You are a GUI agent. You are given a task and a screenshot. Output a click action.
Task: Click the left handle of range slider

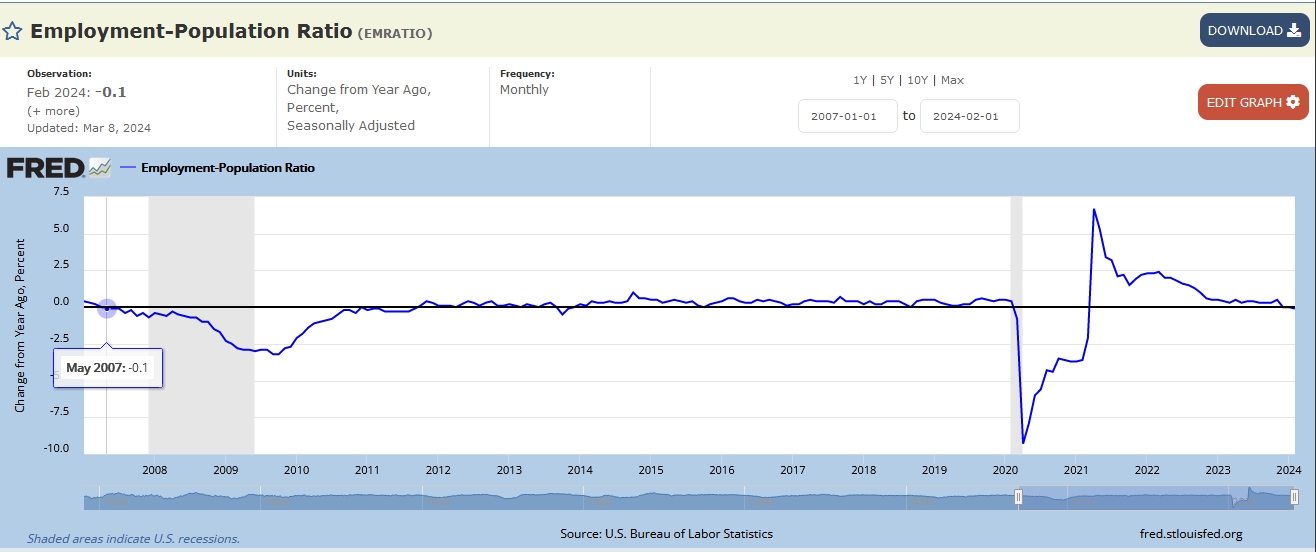(x=1018, y=496)
